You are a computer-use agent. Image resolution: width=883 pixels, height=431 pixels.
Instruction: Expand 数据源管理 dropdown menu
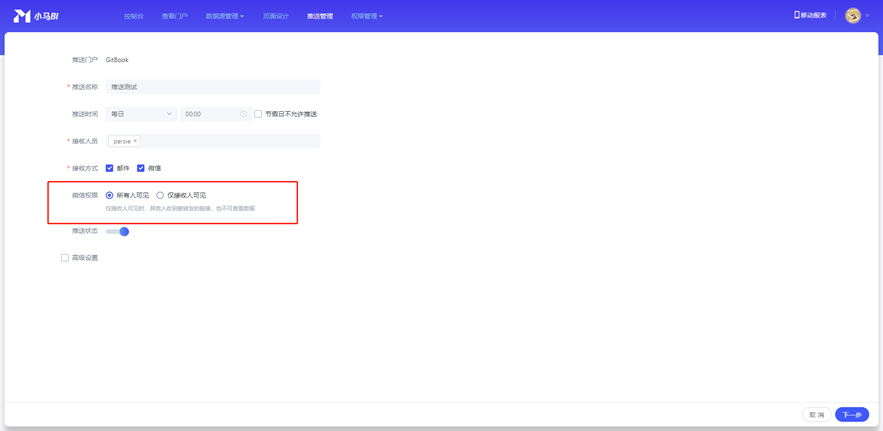225,16
